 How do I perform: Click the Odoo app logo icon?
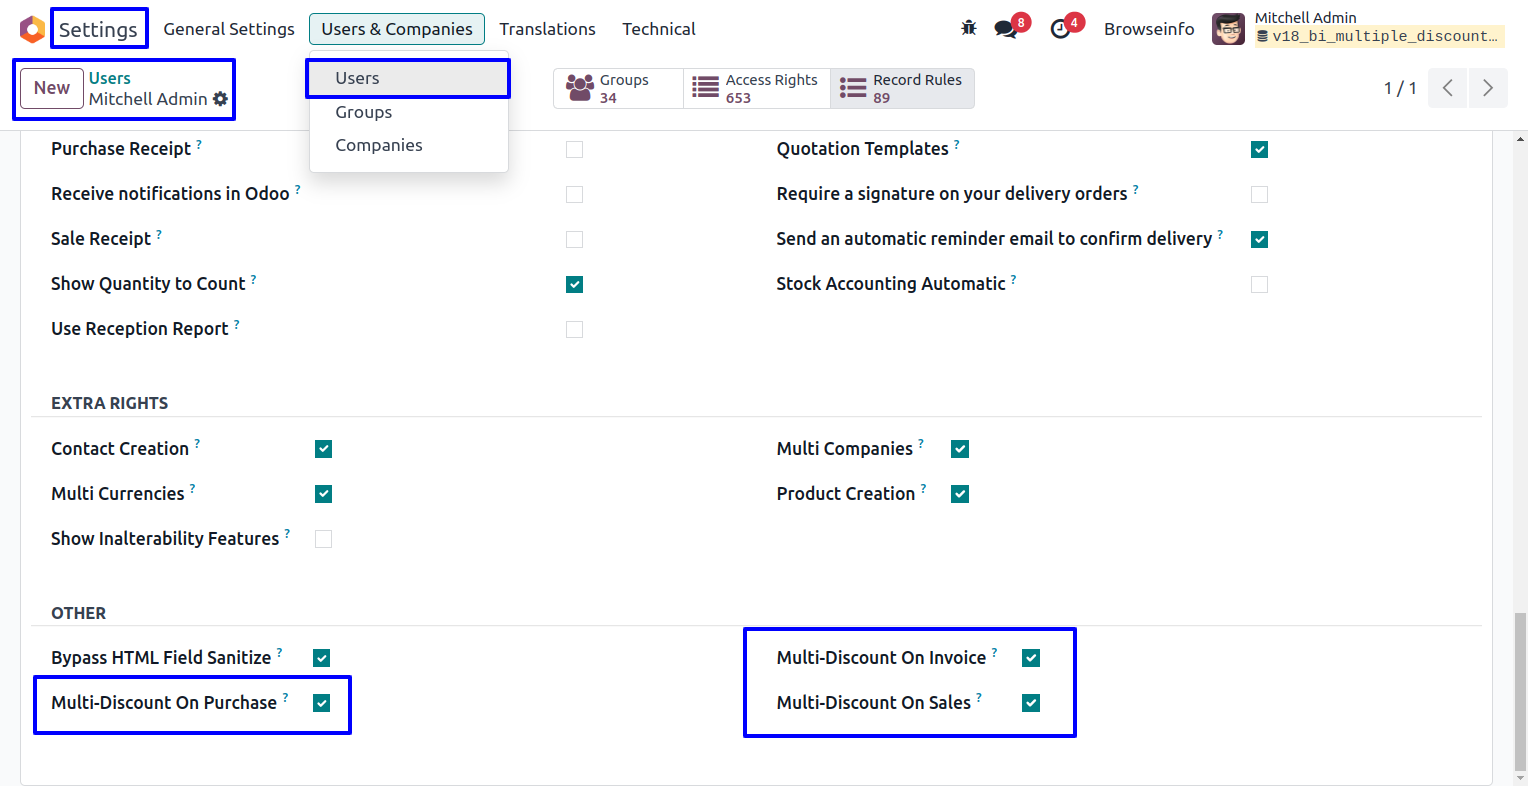coord(32,29)
